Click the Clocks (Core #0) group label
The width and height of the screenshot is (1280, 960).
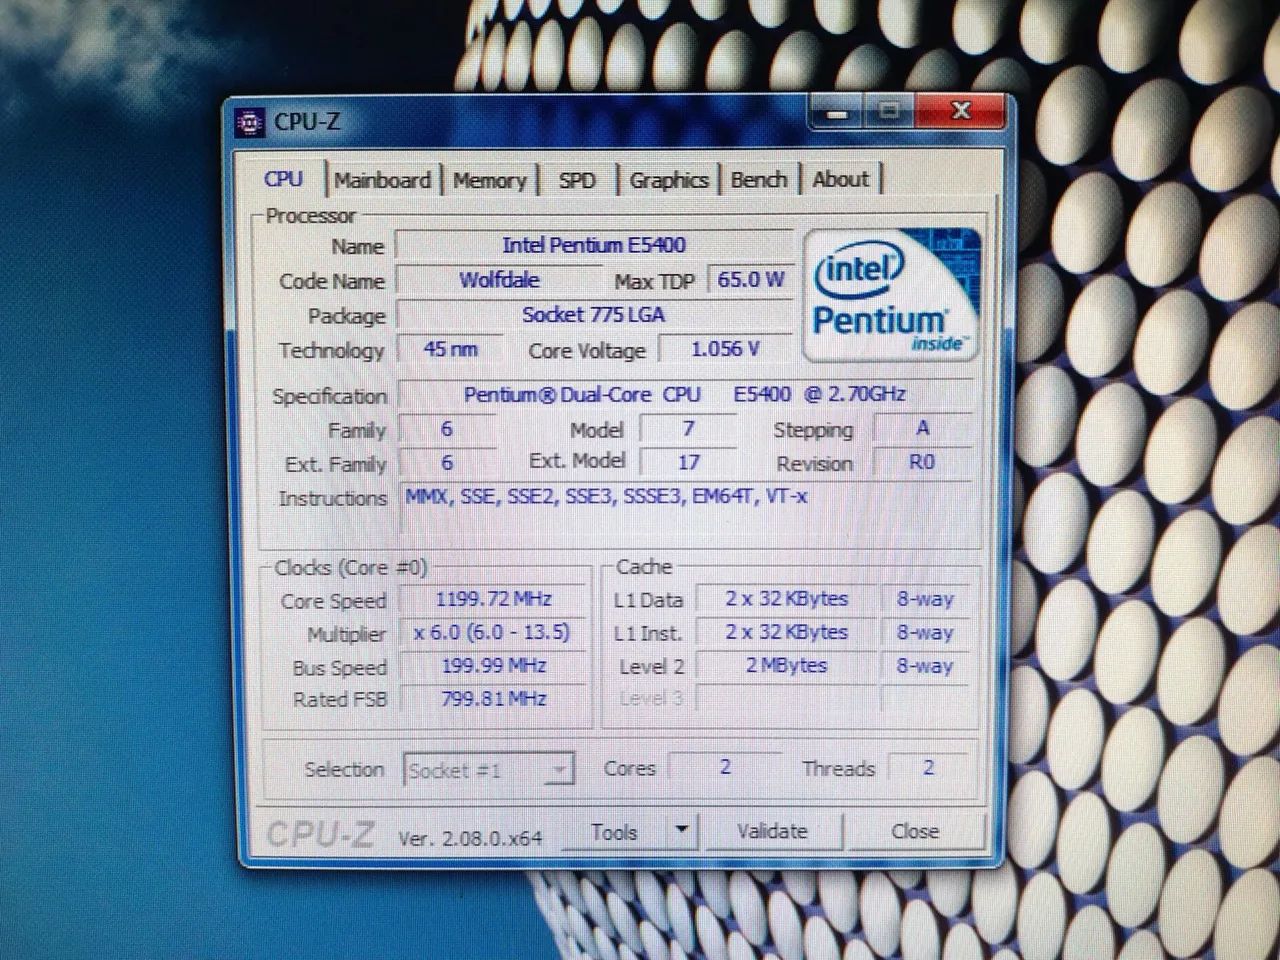(x=350, y=568)
